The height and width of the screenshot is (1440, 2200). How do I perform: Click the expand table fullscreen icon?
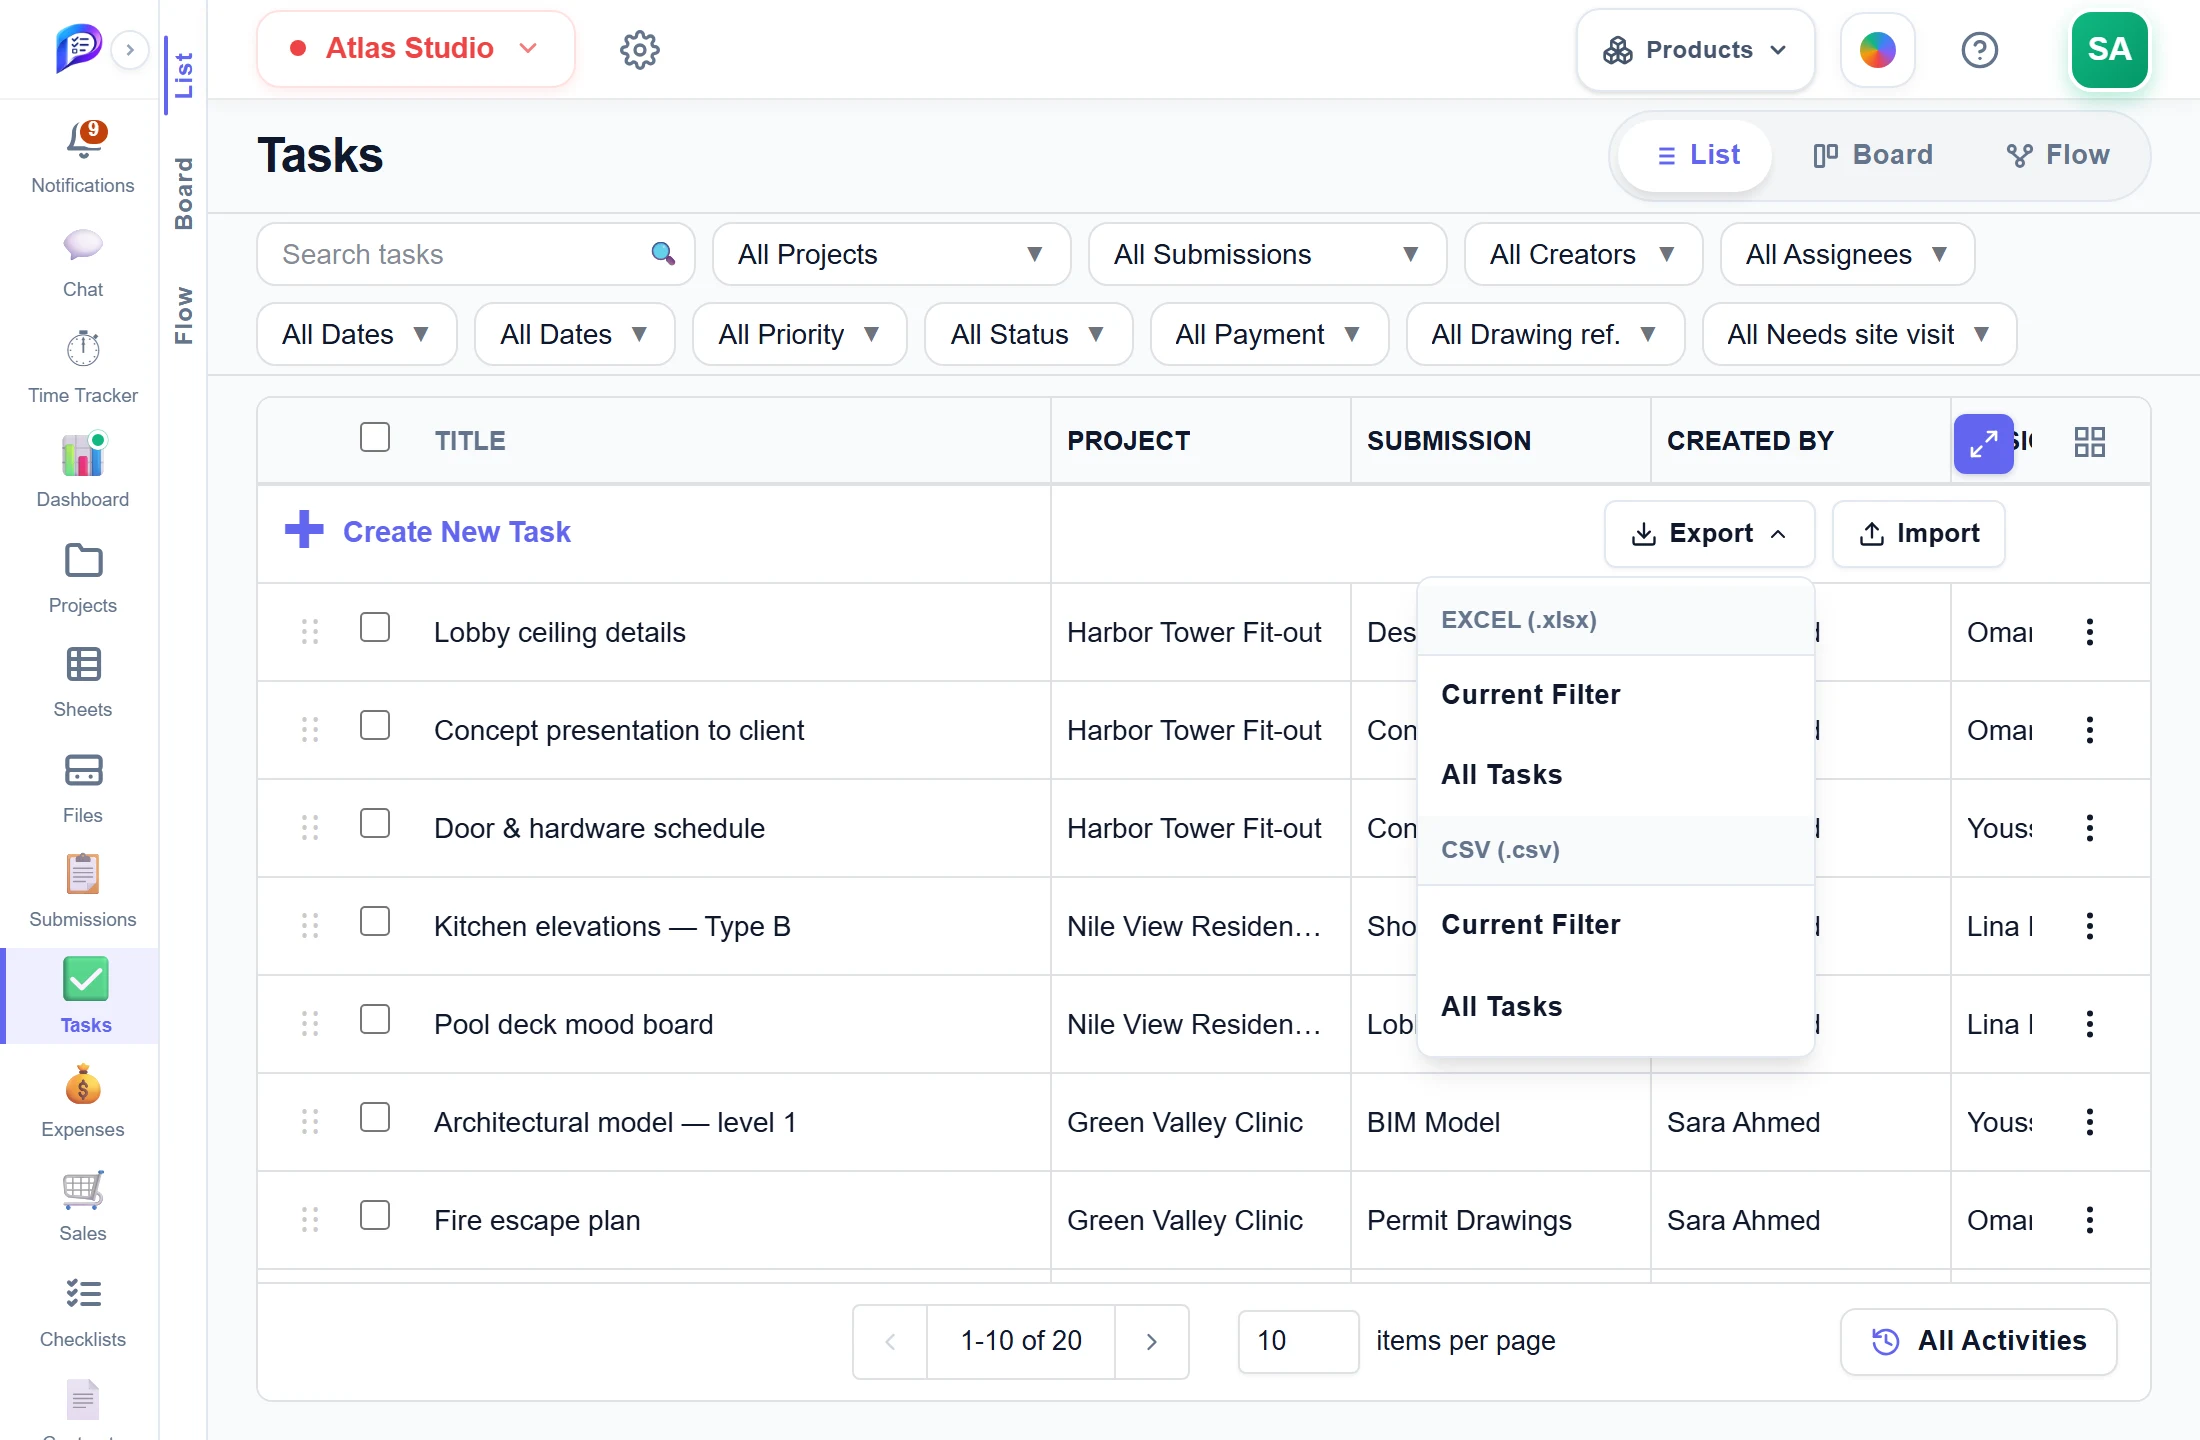tap(1984, 443)
